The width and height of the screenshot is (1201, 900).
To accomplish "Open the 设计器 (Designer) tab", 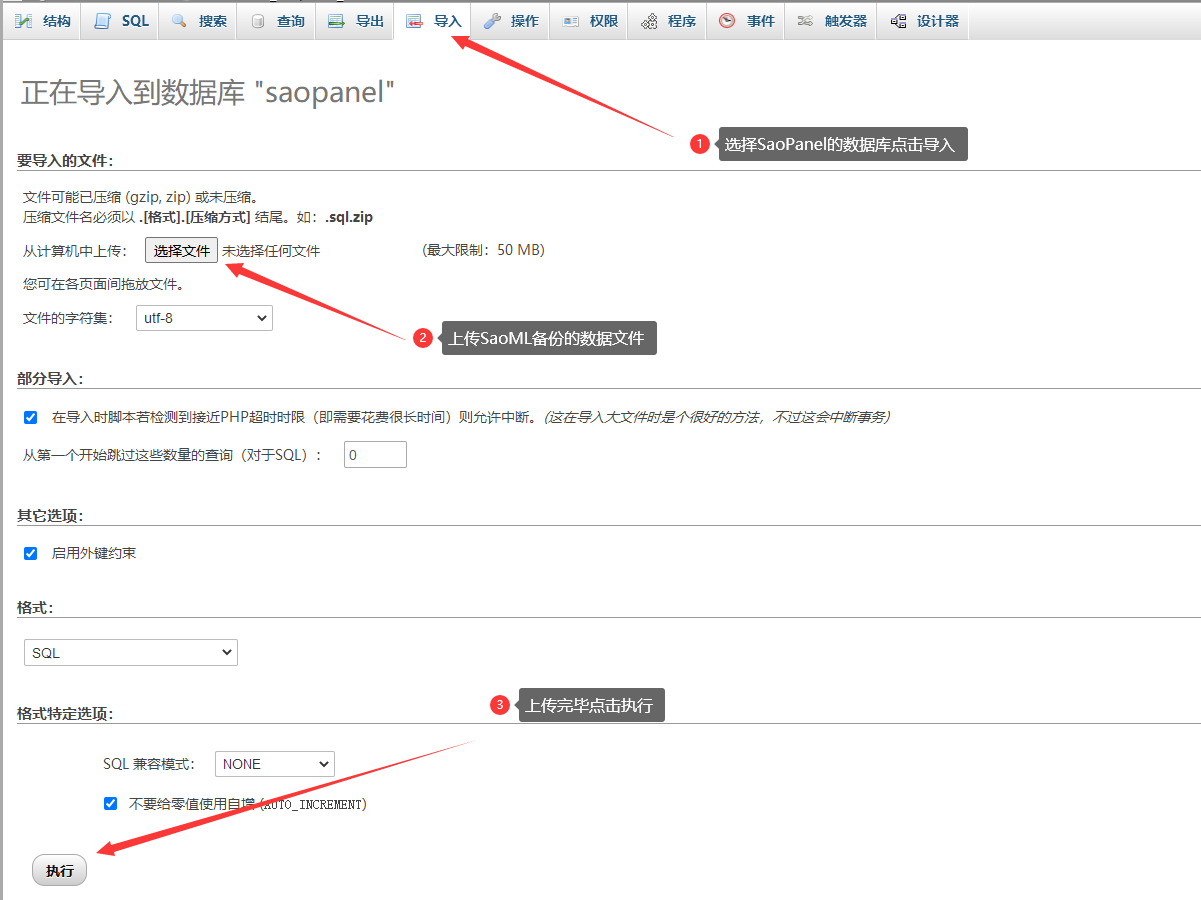I will (924, 21).
